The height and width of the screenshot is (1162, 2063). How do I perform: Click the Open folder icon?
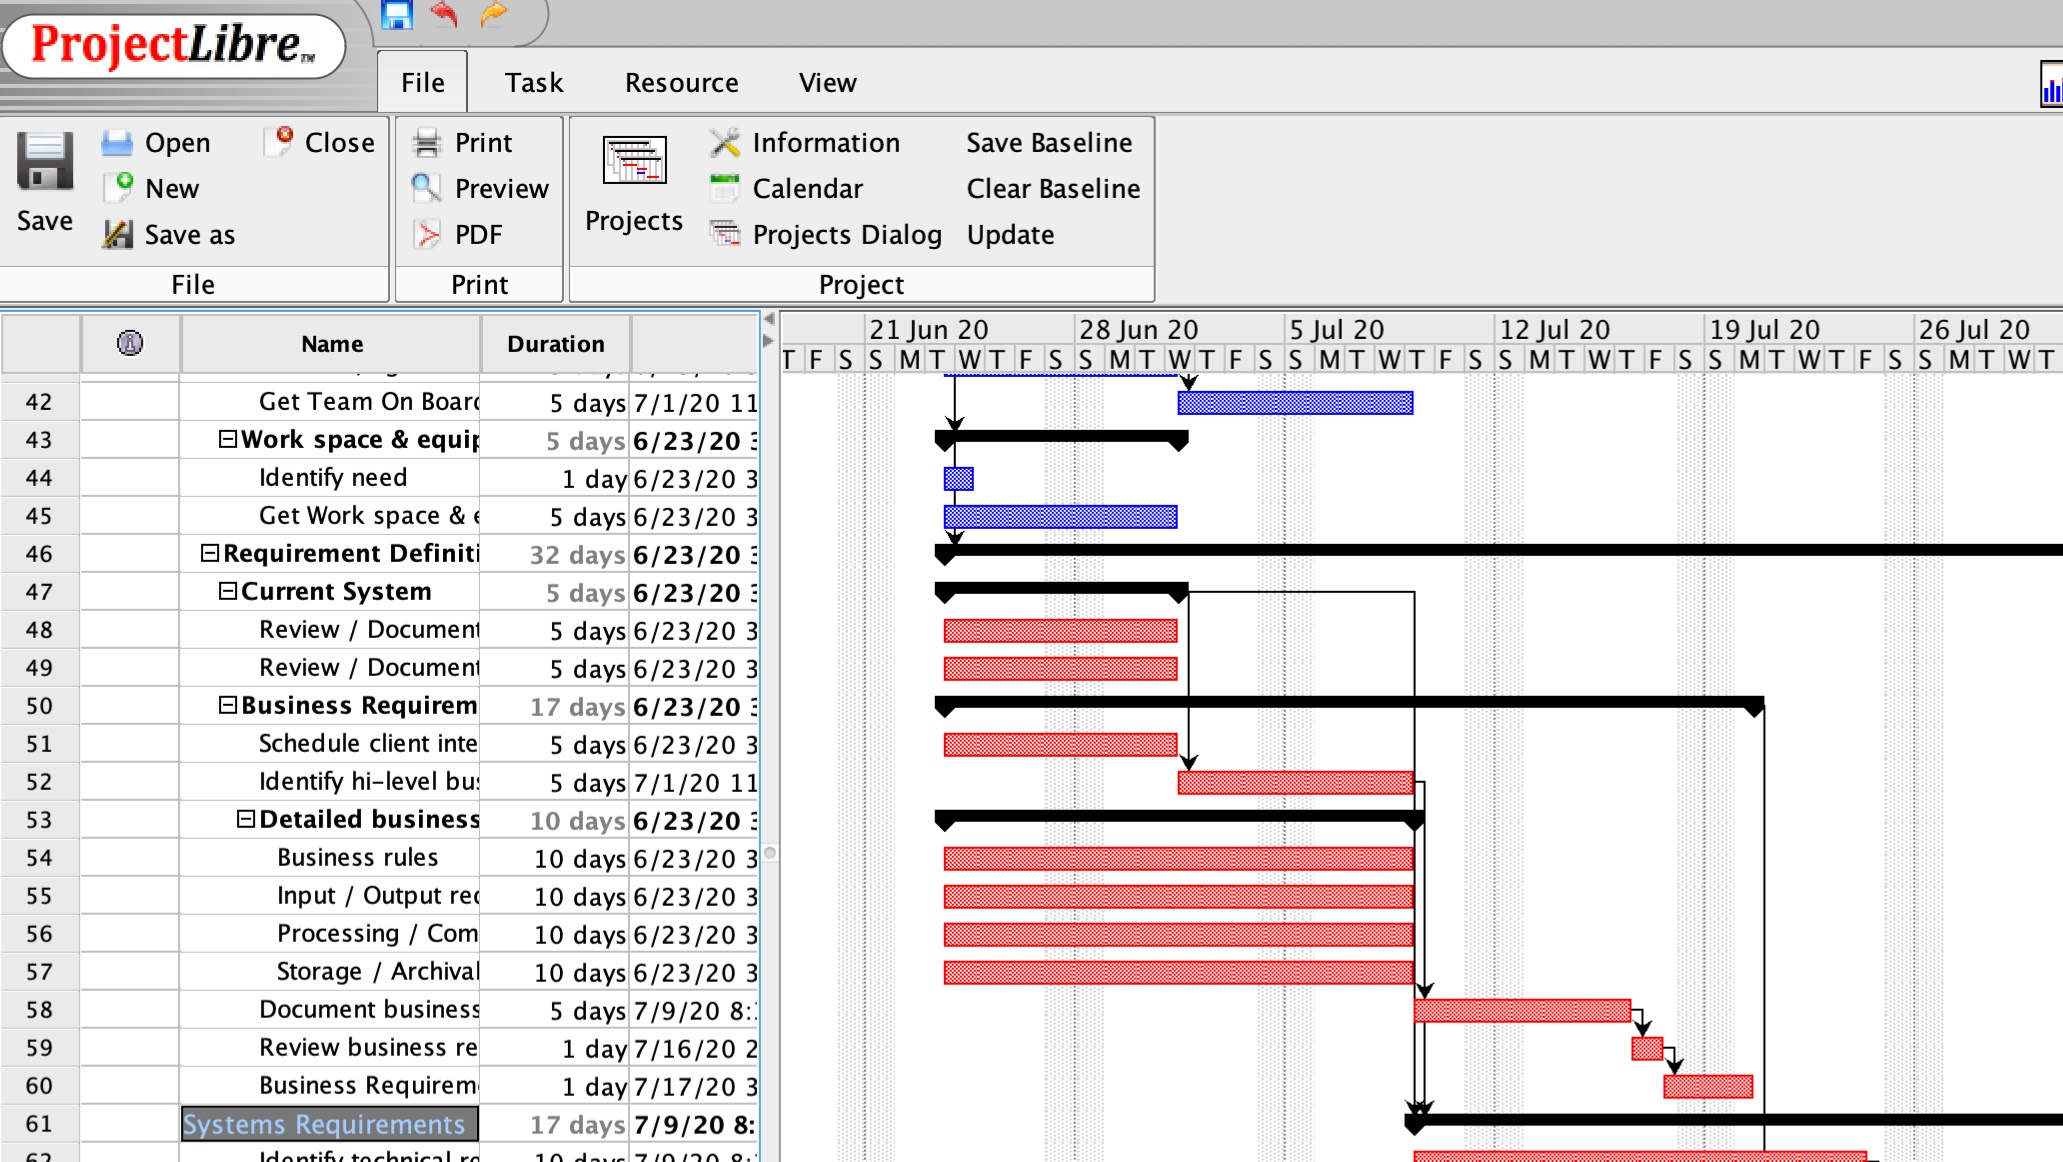pos(117,143)
